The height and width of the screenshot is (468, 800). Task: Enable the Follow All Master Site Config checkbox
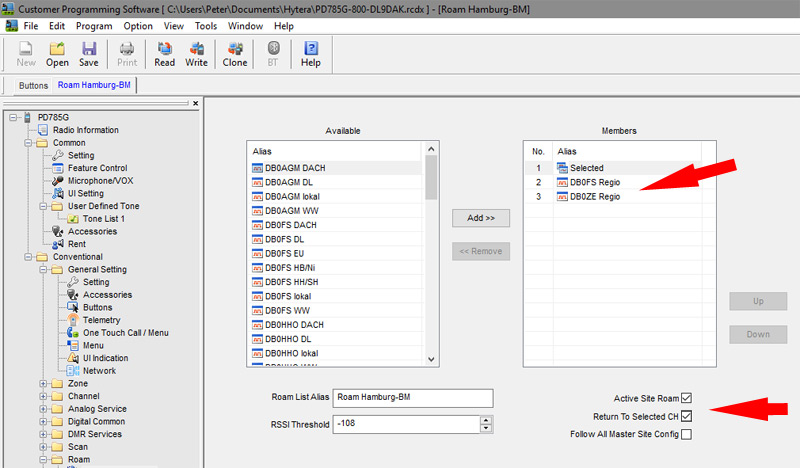pos(687,434)
